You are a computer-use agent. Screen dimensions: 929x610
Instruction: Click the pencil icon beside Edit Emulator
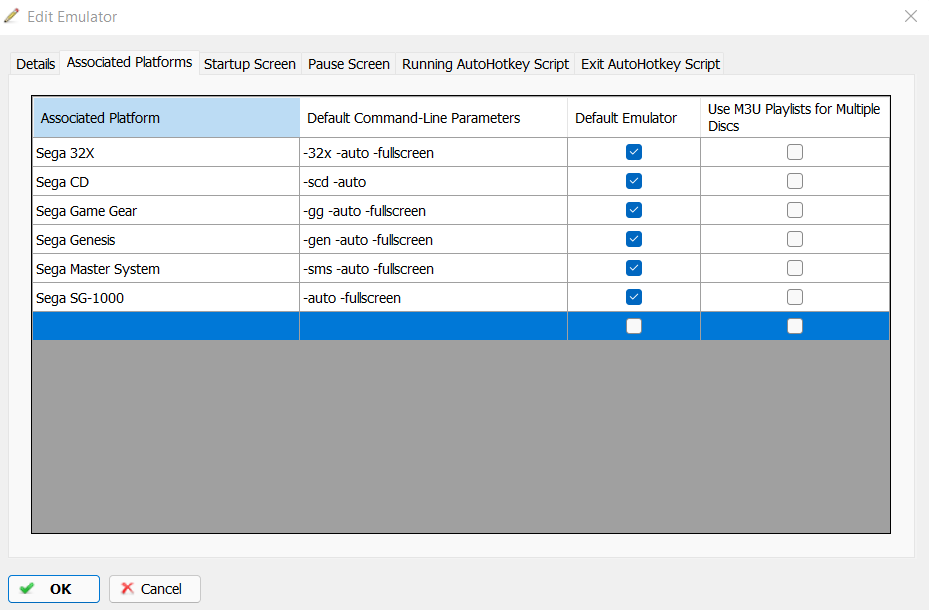[12, 16]
